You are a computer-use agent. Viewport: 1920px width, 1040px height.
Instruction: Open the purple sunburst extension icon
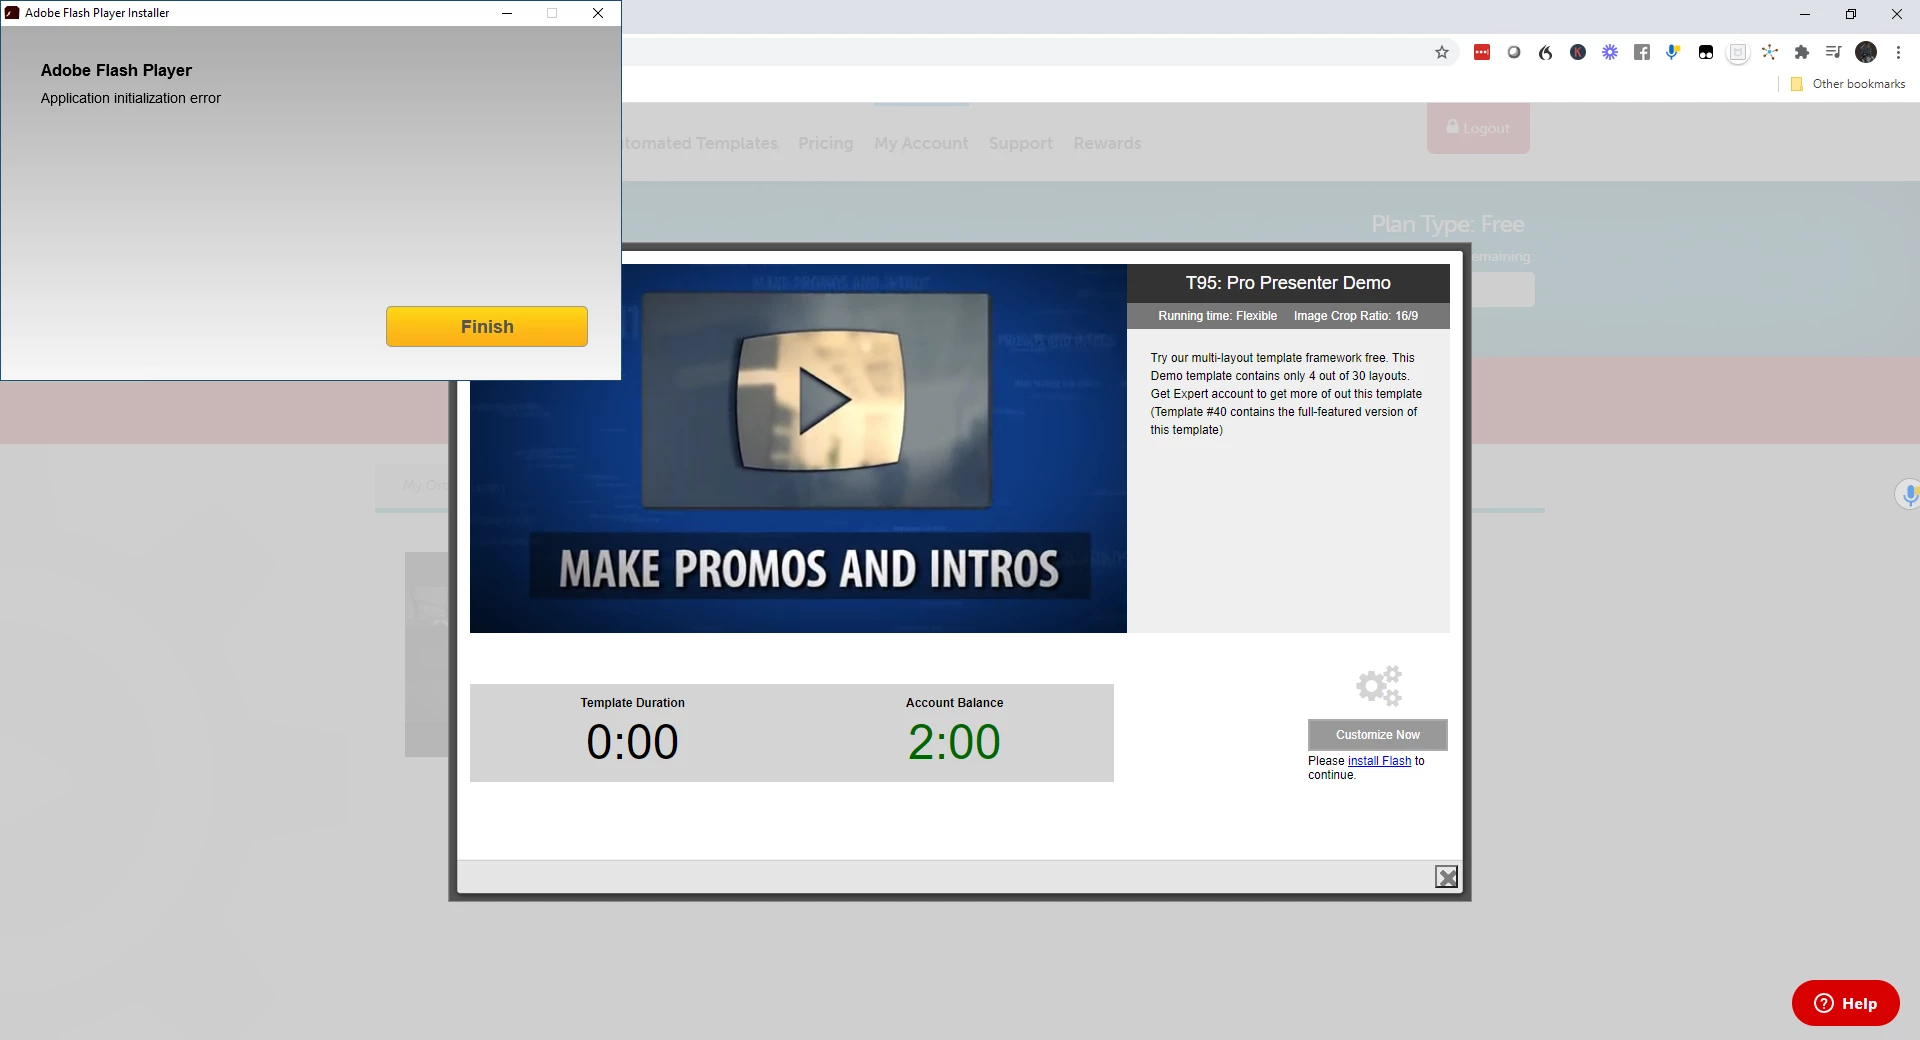pyautogui.click(x=1610, y=52)
